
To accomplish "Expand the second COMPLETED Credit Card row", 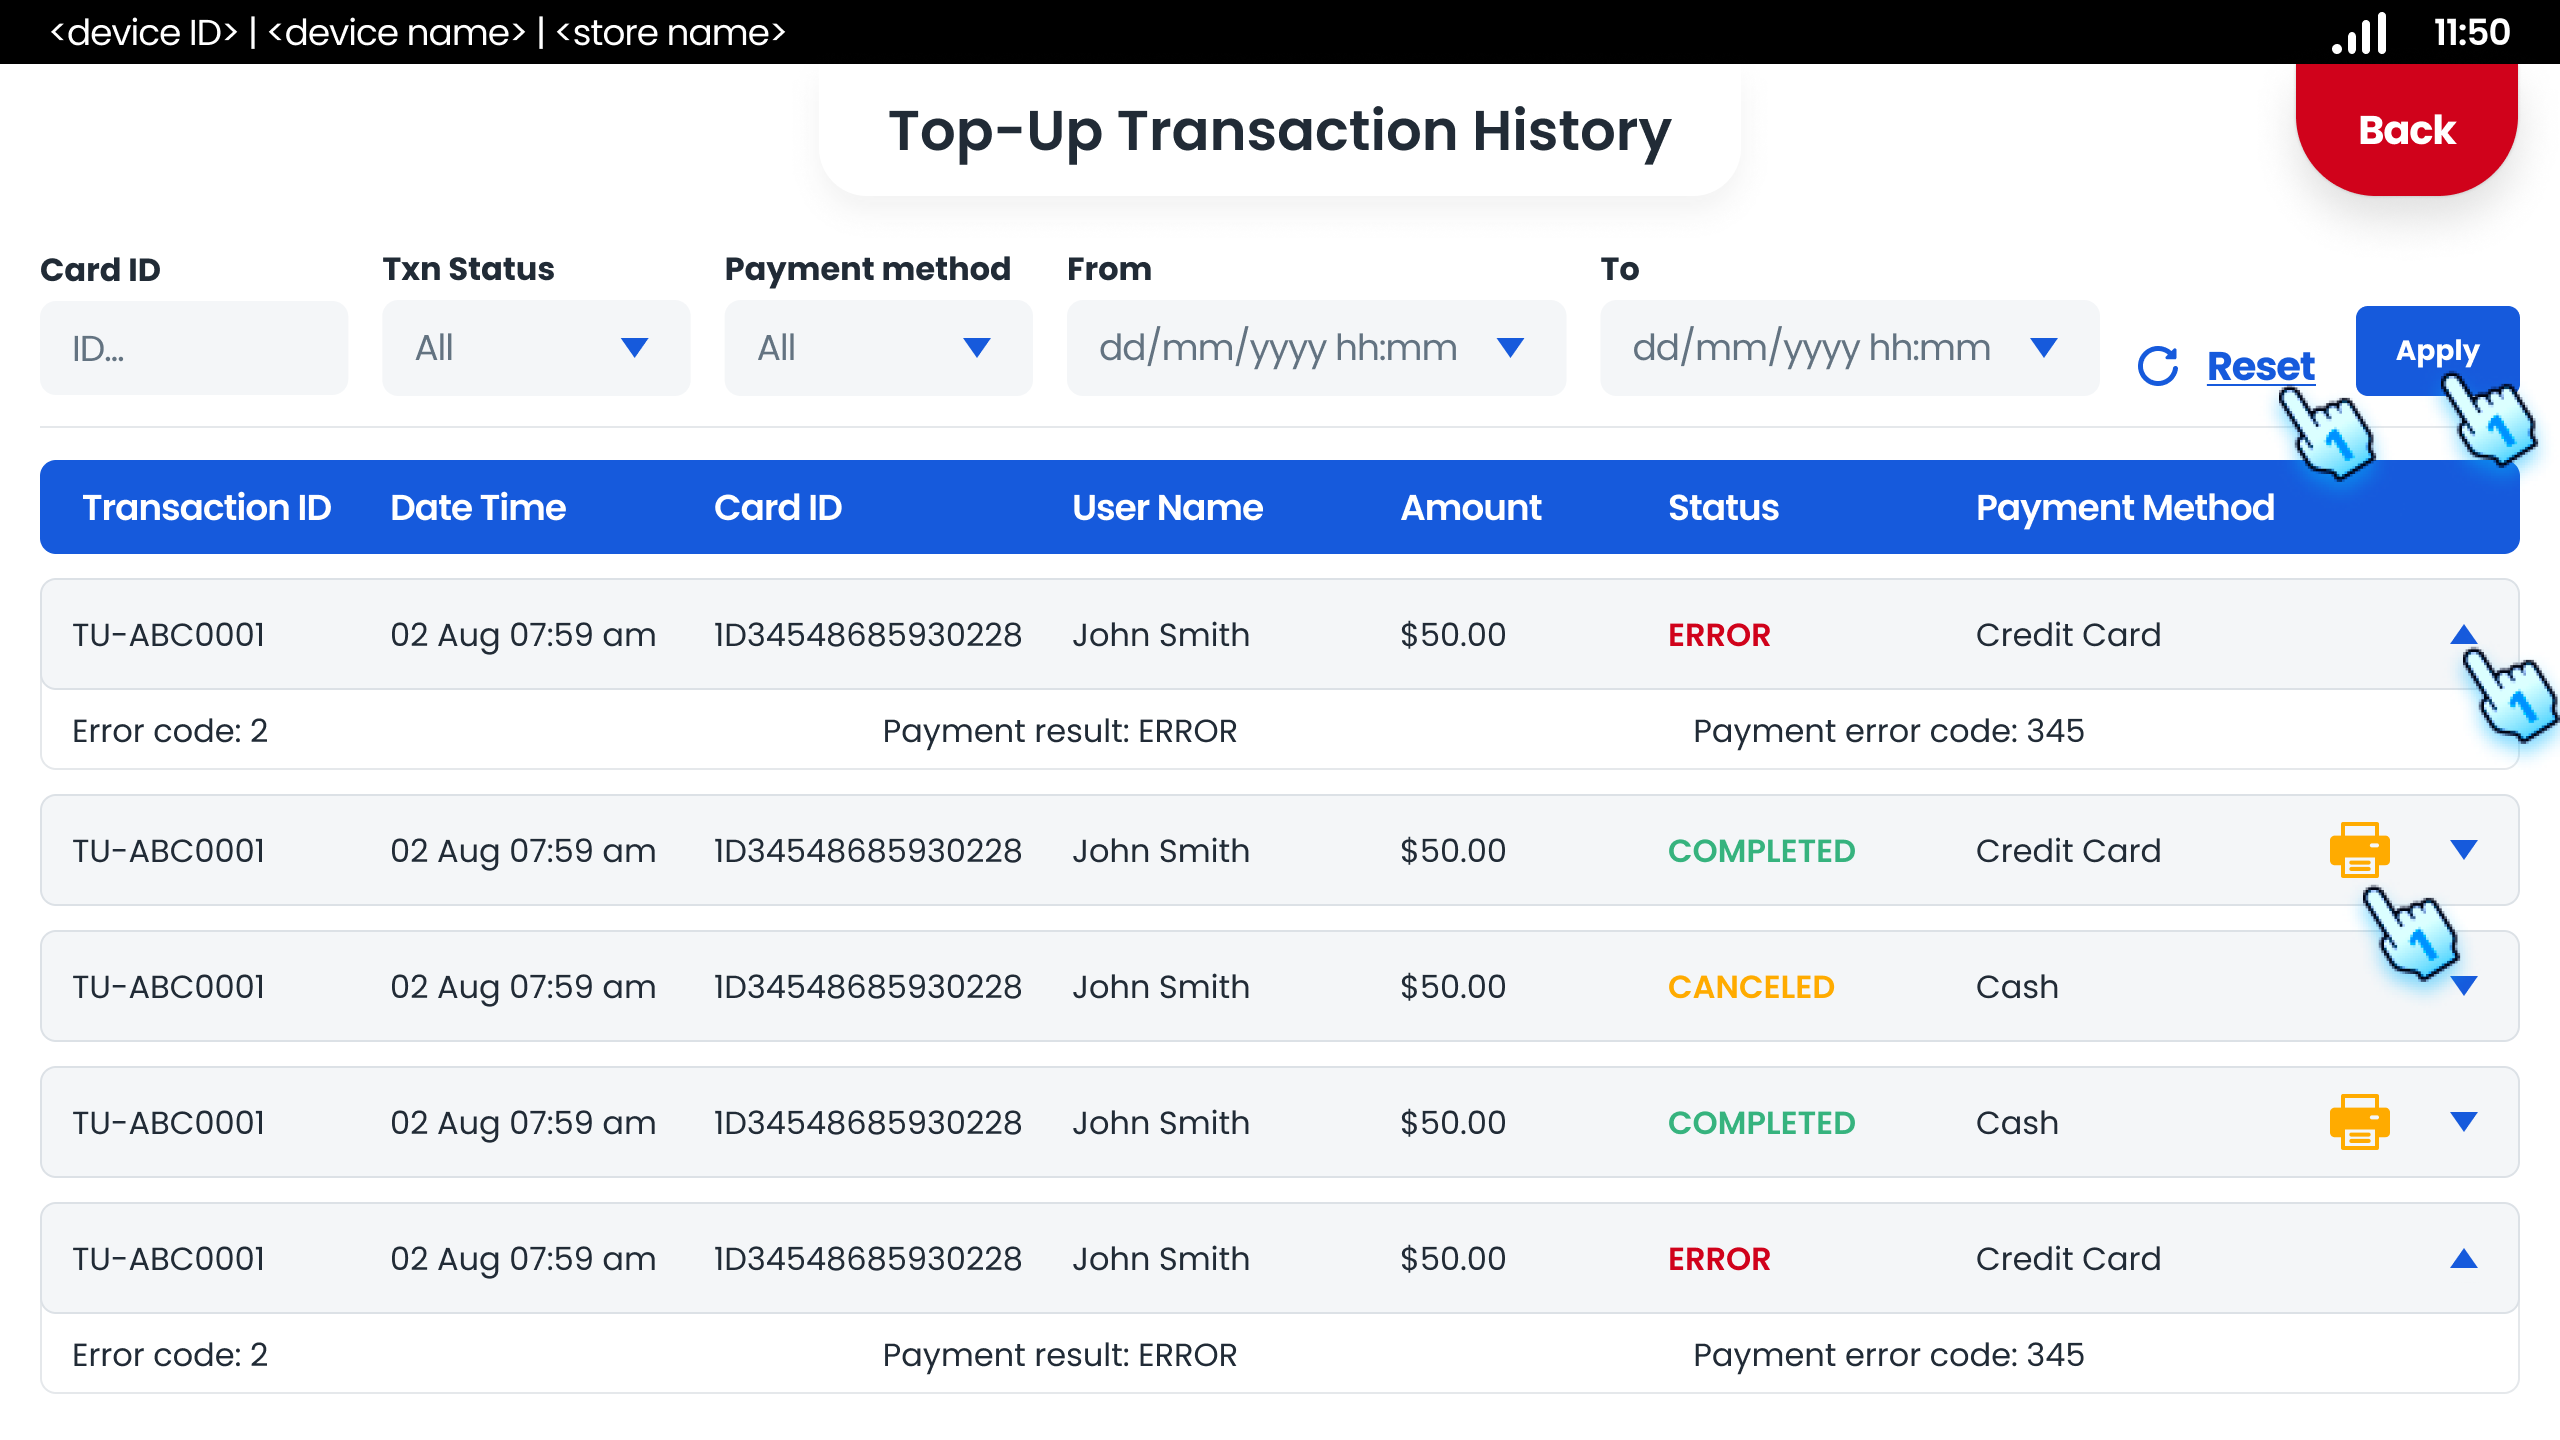I will 2464,850.
